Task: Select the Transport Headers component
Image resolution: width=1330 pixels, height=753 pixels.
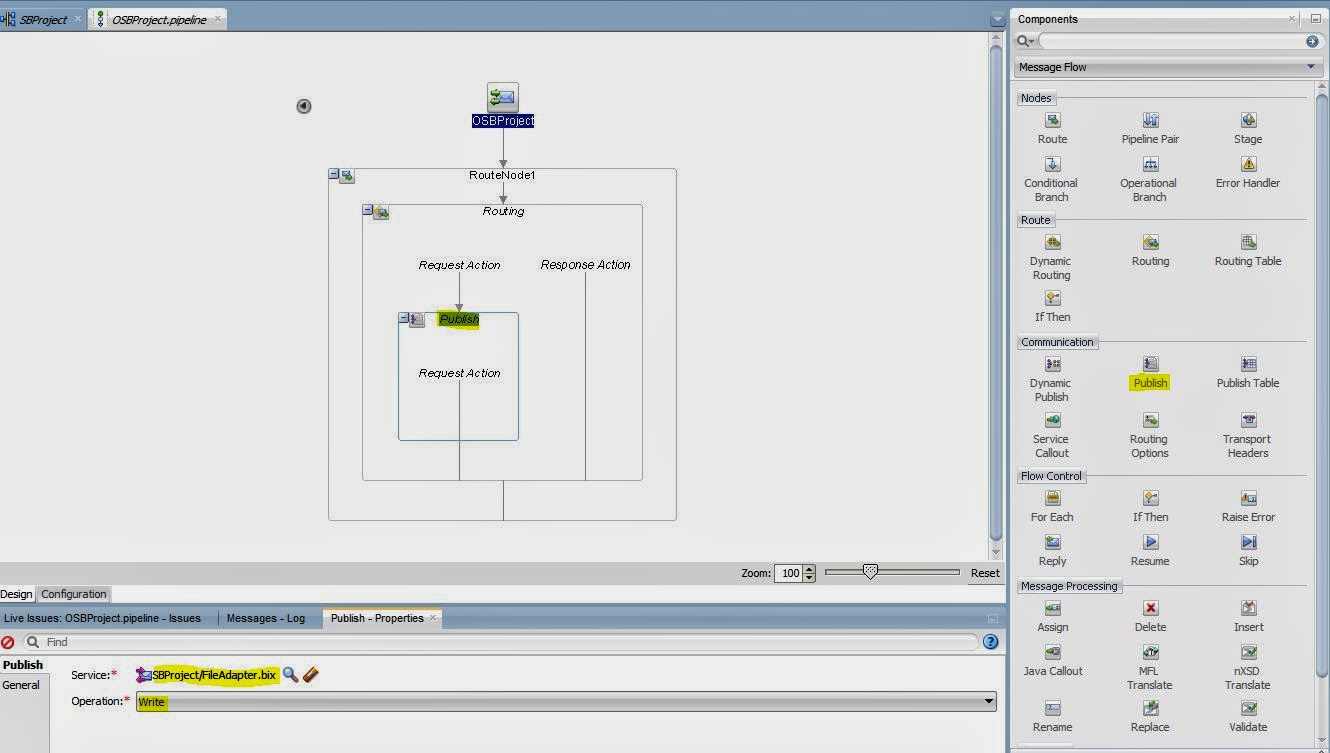Action: 1247,435
